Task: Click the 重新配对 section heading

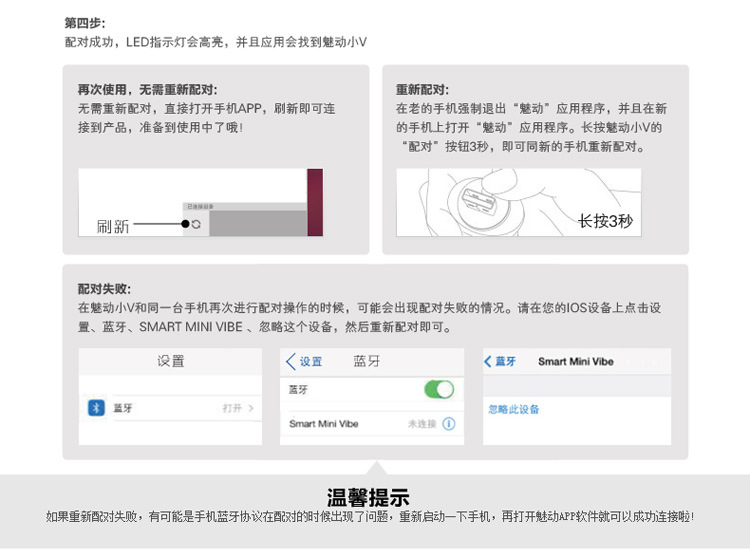Action: (422, 89)
